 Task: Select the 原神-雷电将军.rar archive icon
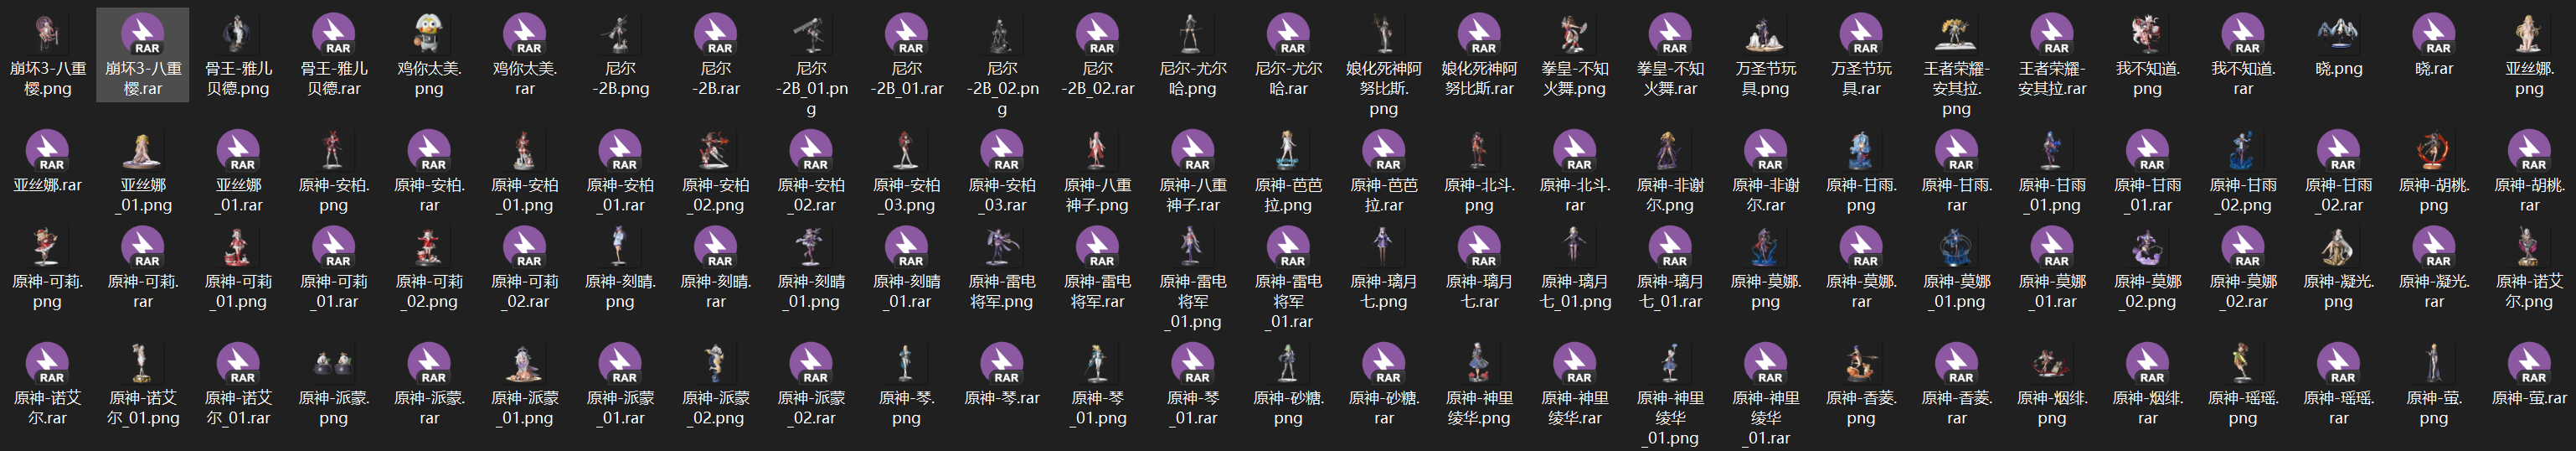coord(1098,247)
